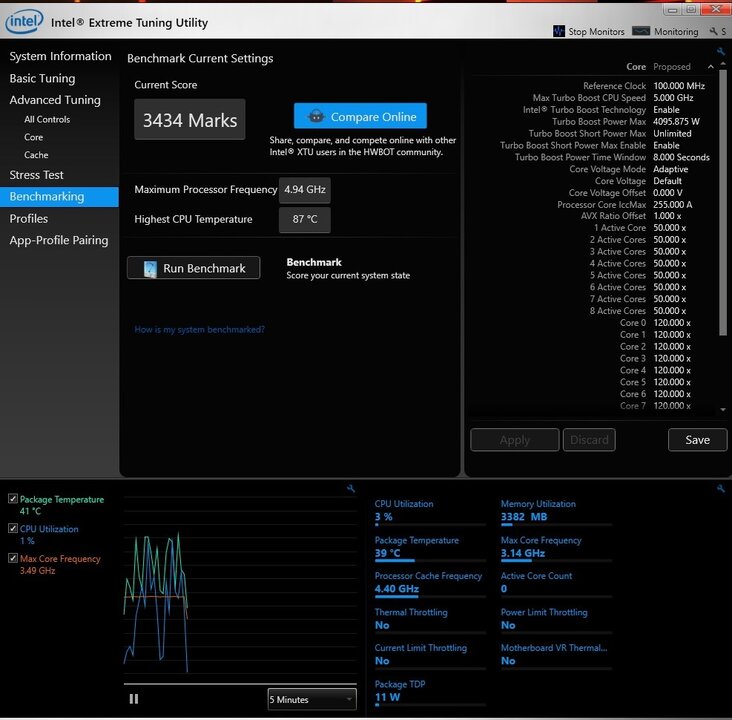Click Active Core Count 0 readout
Screen dimensions: 732x720
504,589
